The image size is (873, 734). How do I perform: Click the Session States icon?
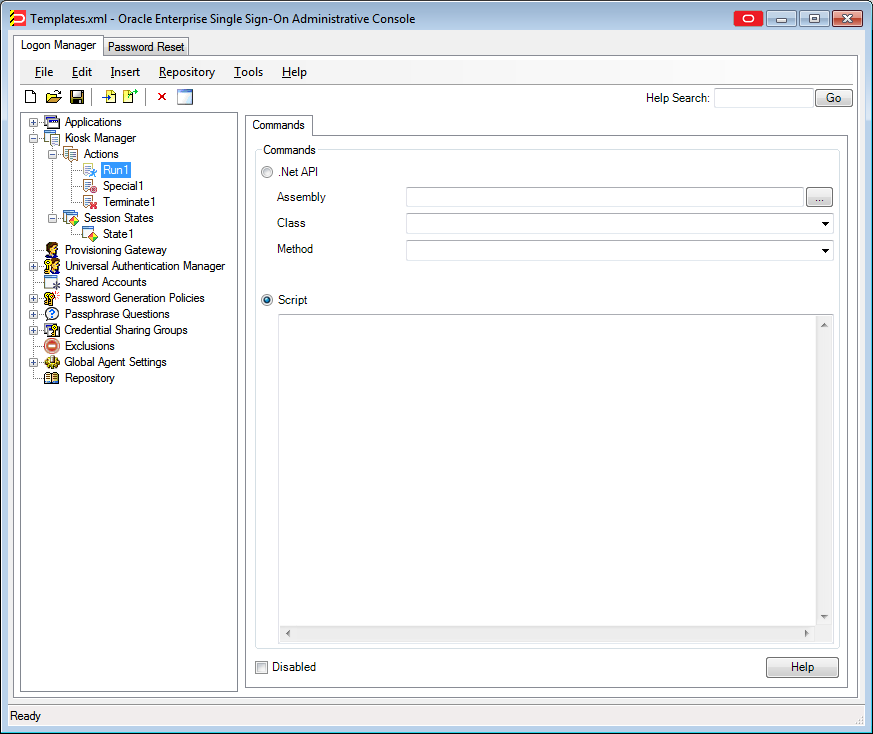tap(71, 218)
